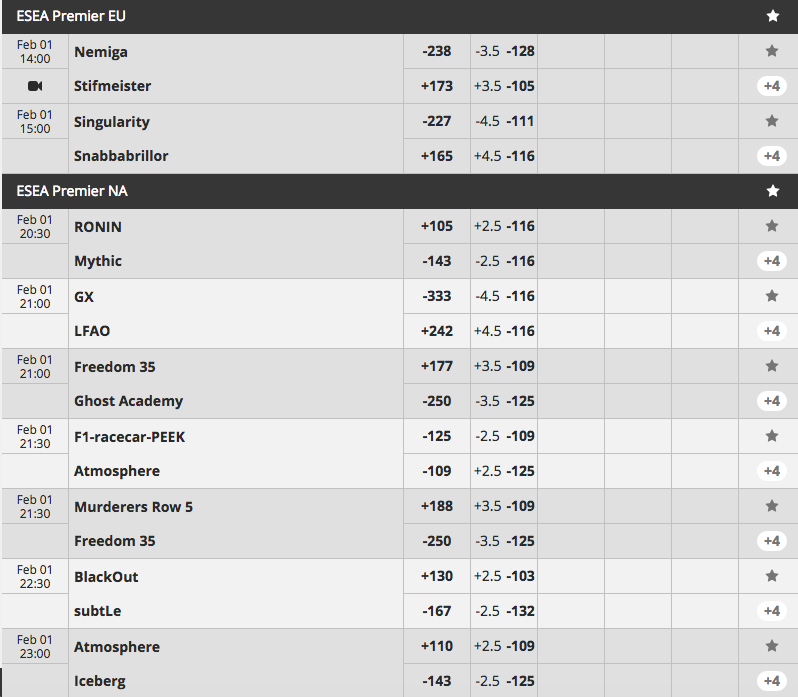Click the subtLe team name
The height and width of the screenshot is (697, 798).
[x=97, y=611]
